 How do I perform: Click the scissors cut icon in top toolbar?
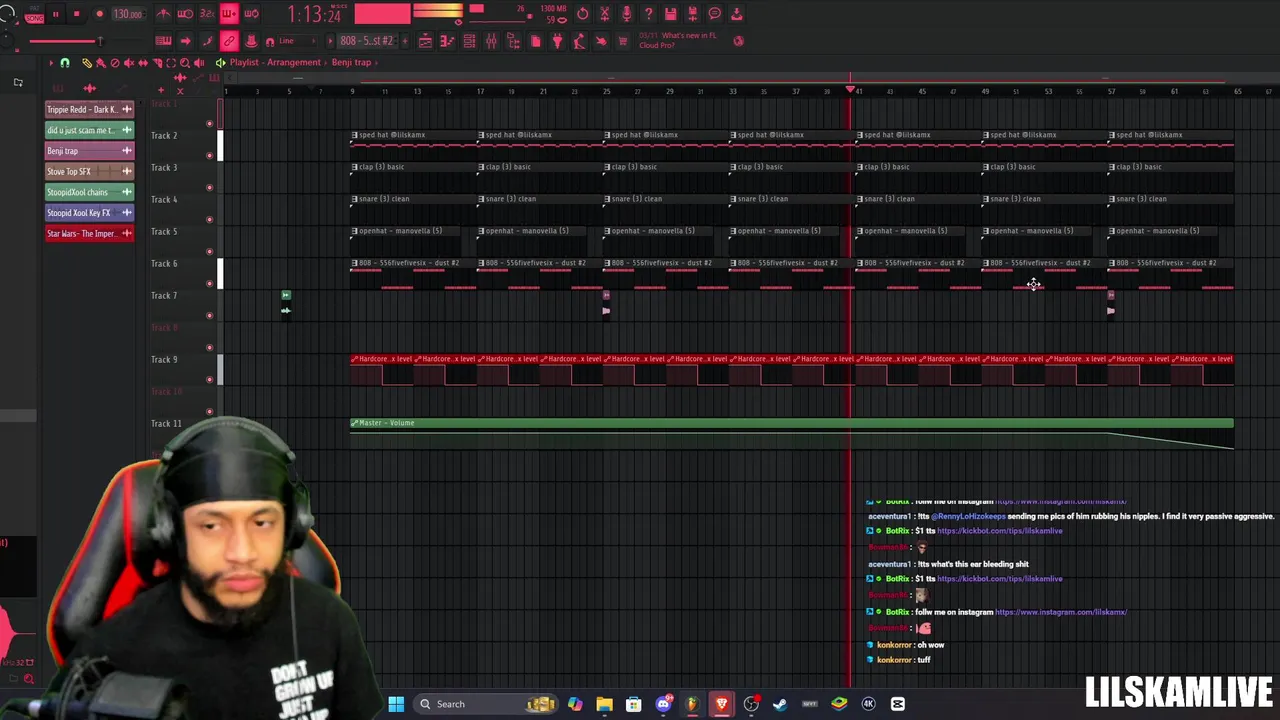point(605,14)
